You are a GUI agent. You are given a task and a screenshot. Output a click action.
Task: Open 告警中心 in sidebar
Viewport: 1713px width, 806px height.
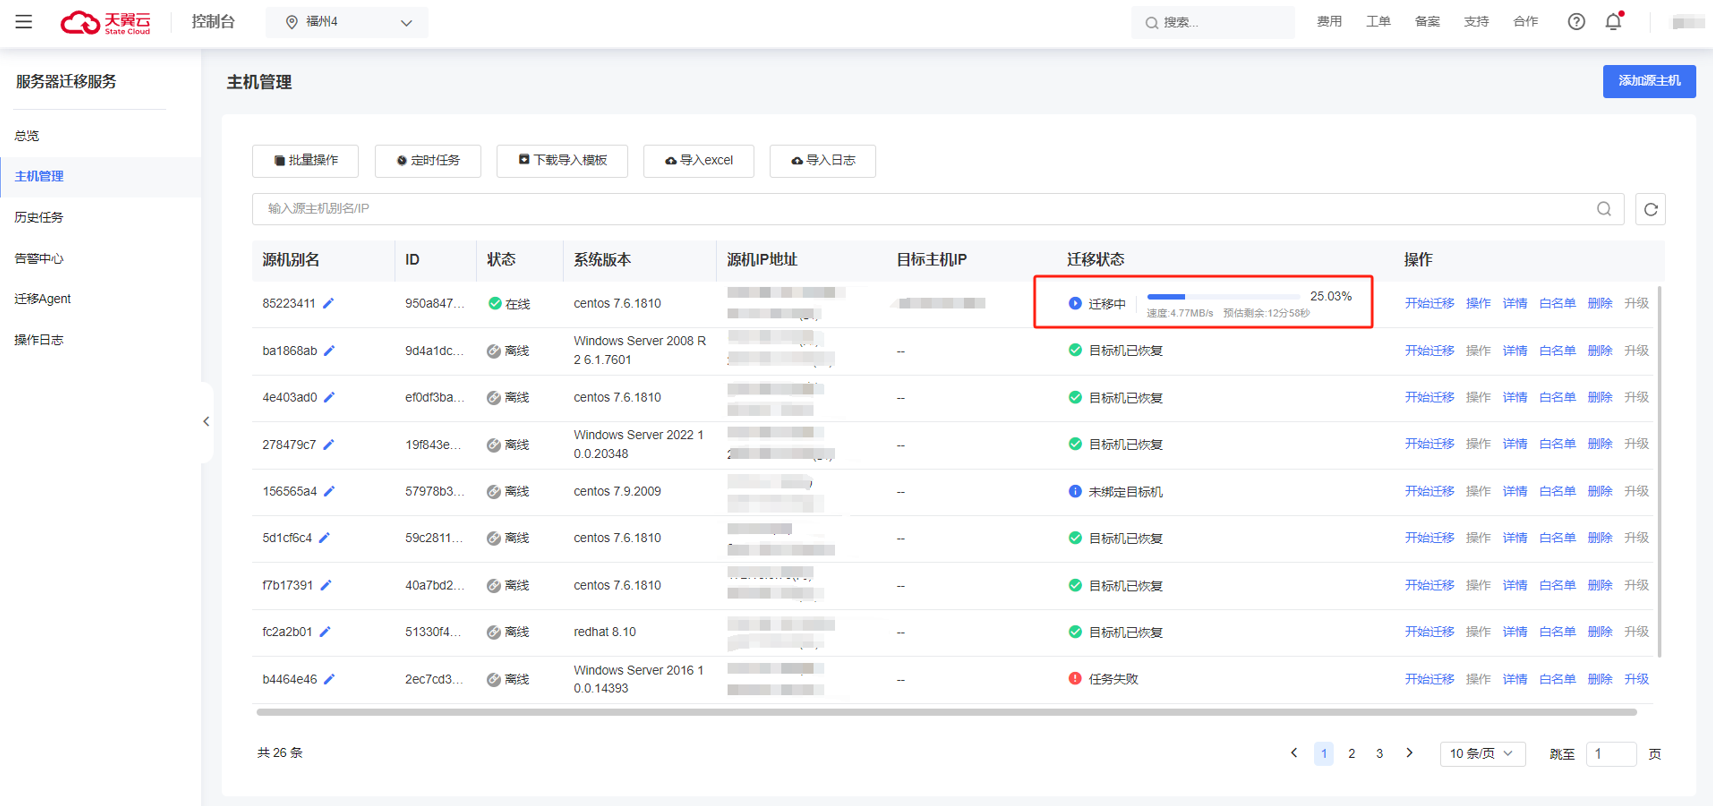click(39, 258)
